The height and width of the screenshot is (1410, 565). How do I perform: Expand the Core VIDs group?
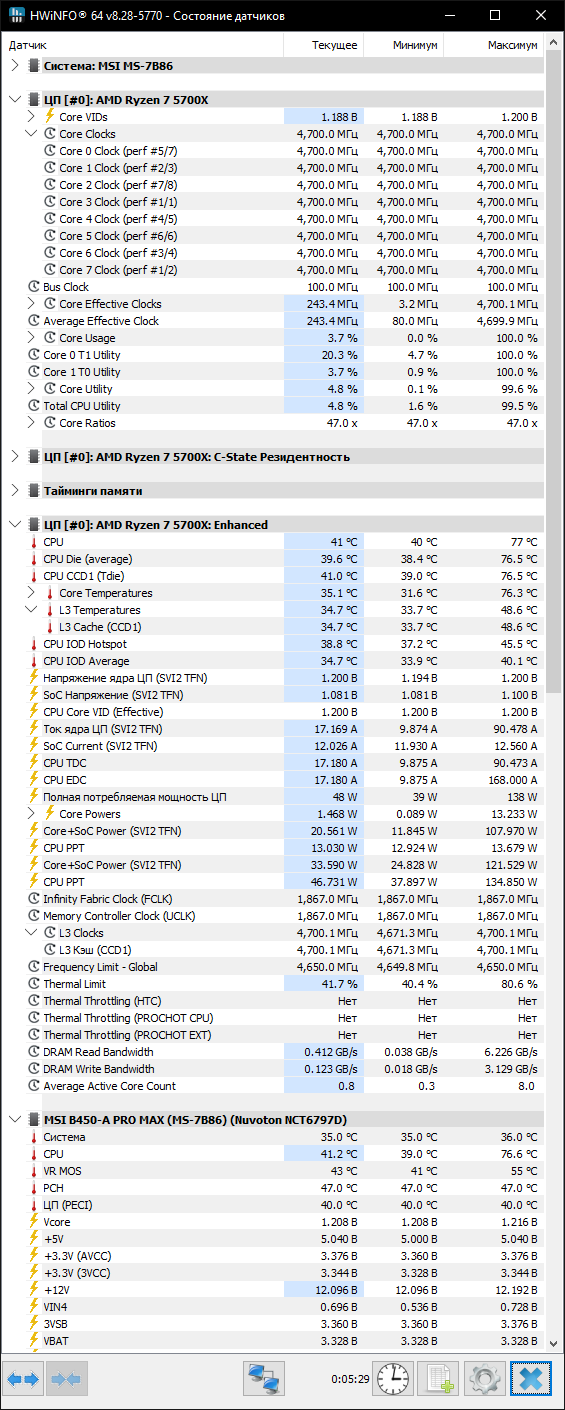click(x=30, y=117)
